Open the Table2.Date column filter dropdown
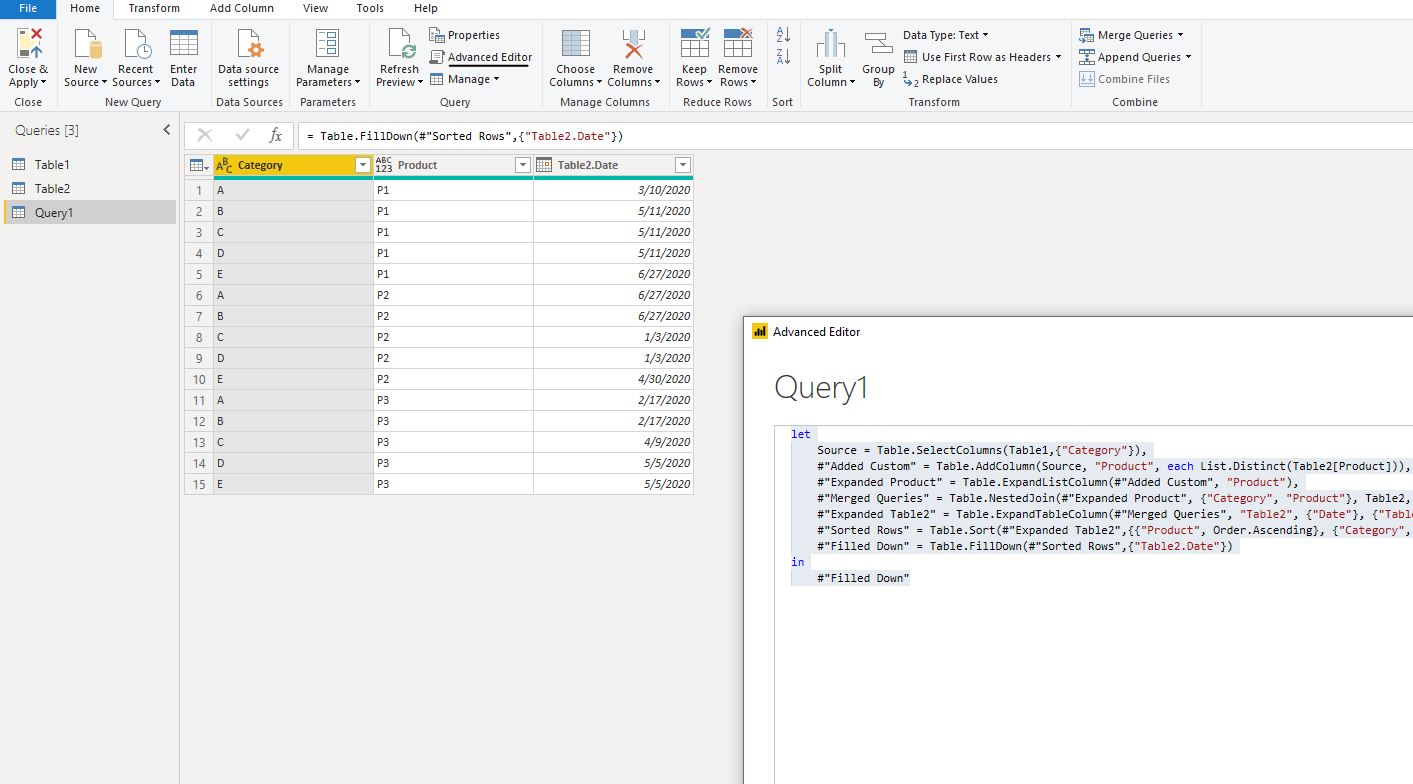This screenshot has height=784, width=1413. click(x=682, y=165)
